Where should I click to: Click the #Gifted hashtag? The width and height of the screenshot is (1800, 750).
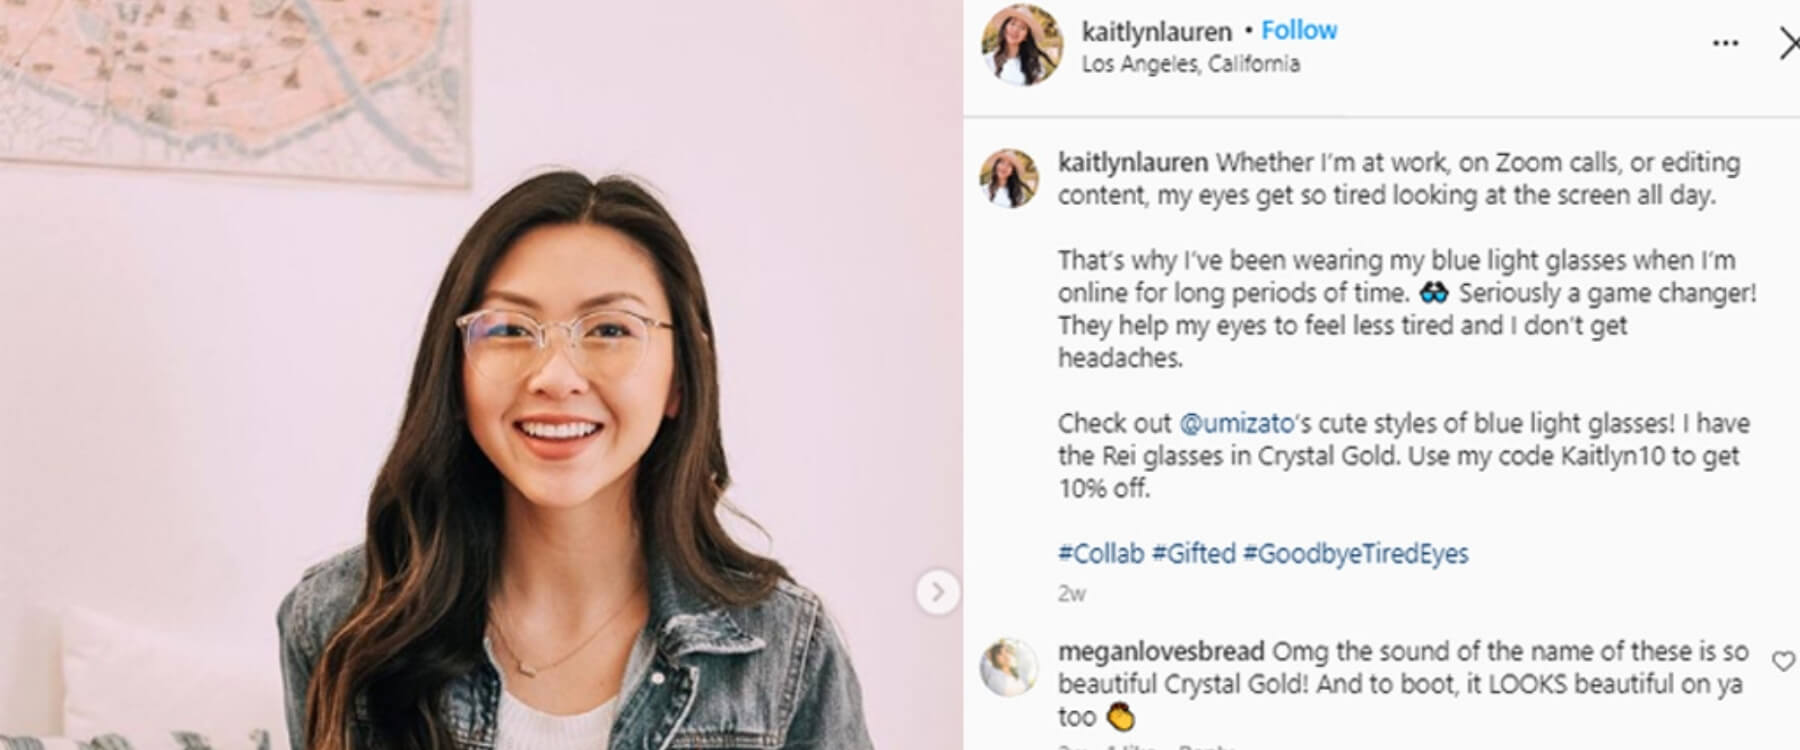click(1193, 553)
